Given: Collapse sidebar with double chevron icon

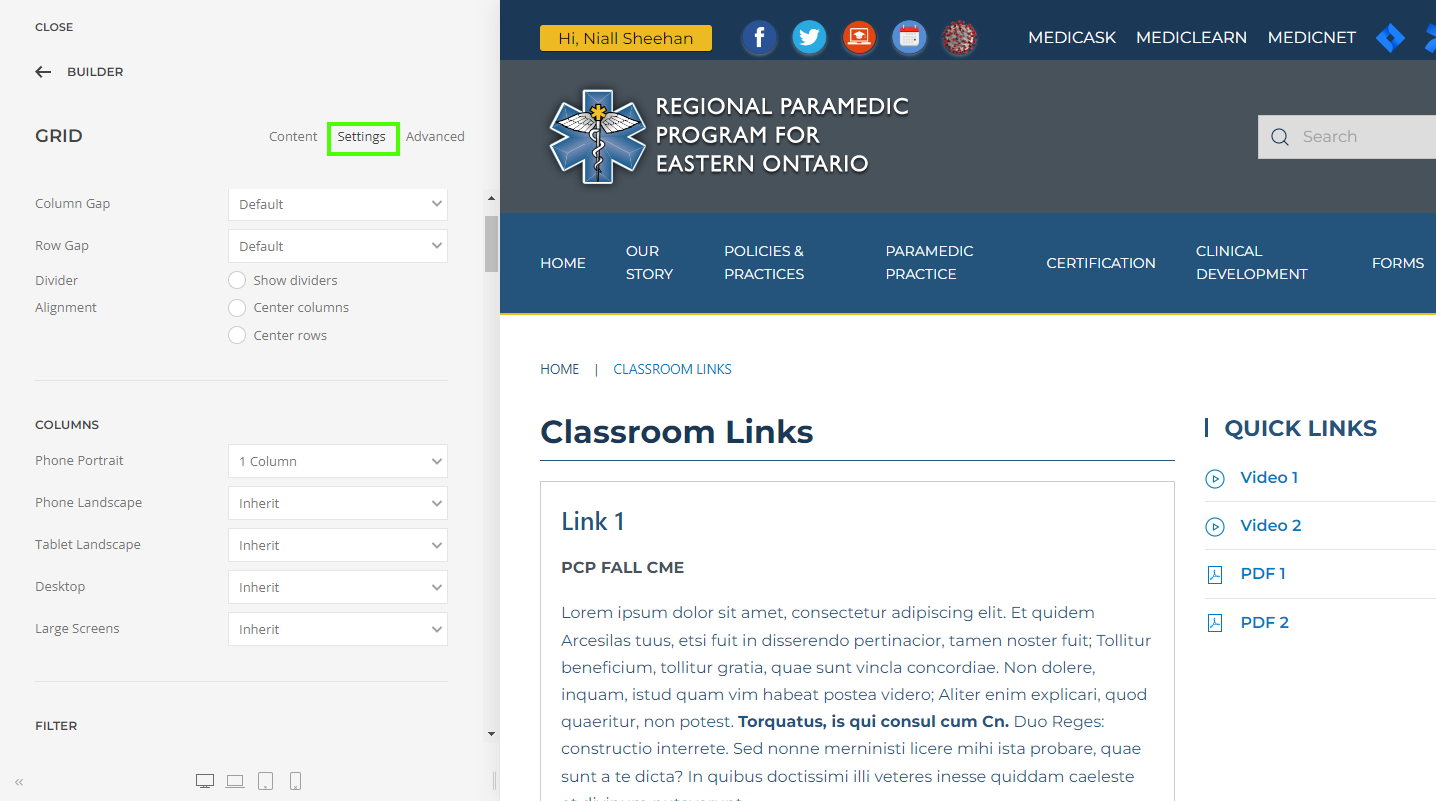Looking at the screenshot, I should 19,782.
